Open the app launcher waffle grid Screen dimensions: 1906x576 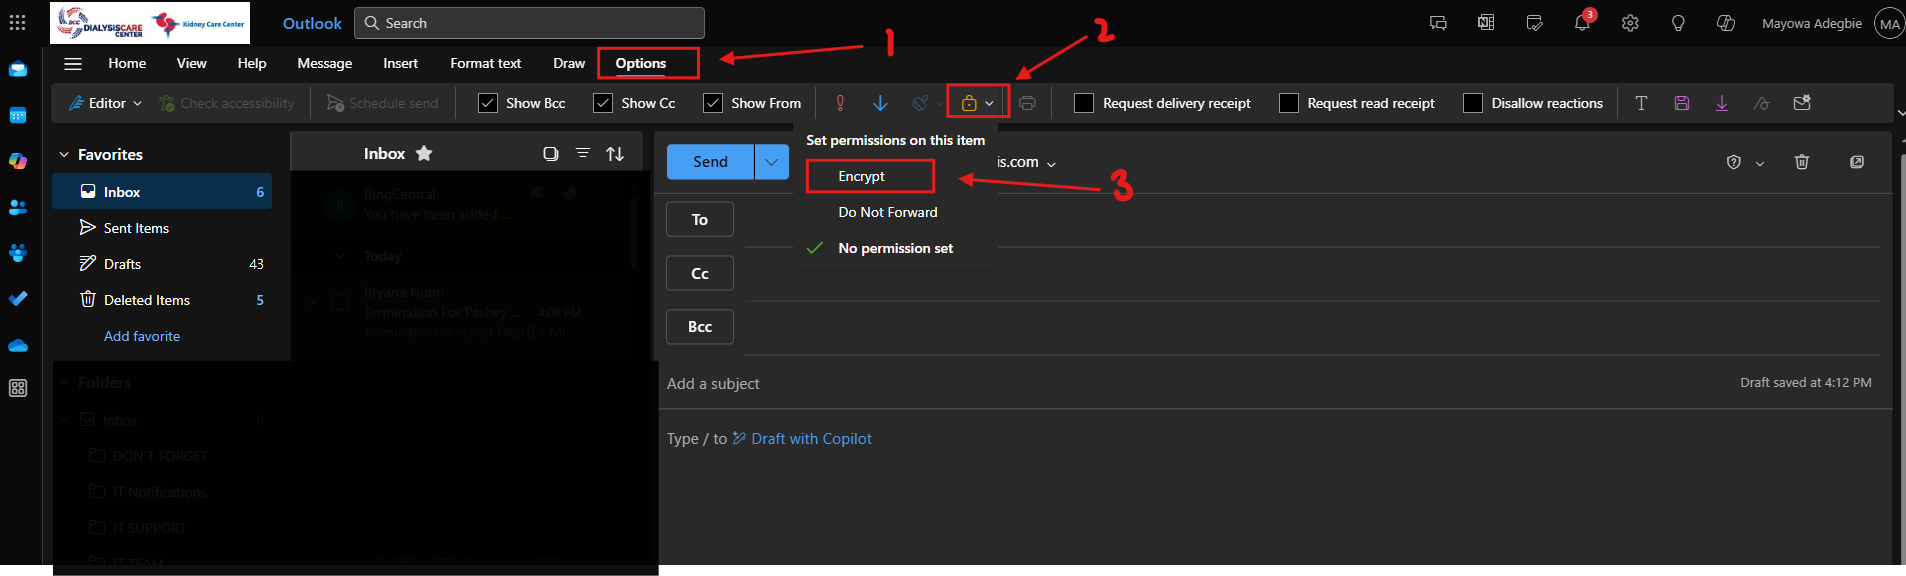pyautogui.click(x=18, y=22)
